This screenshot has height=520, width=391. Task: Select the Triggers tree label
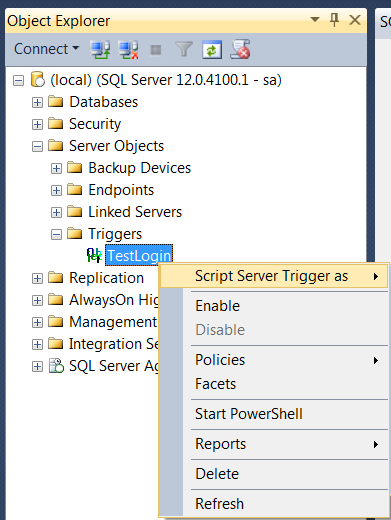(115, 234)
